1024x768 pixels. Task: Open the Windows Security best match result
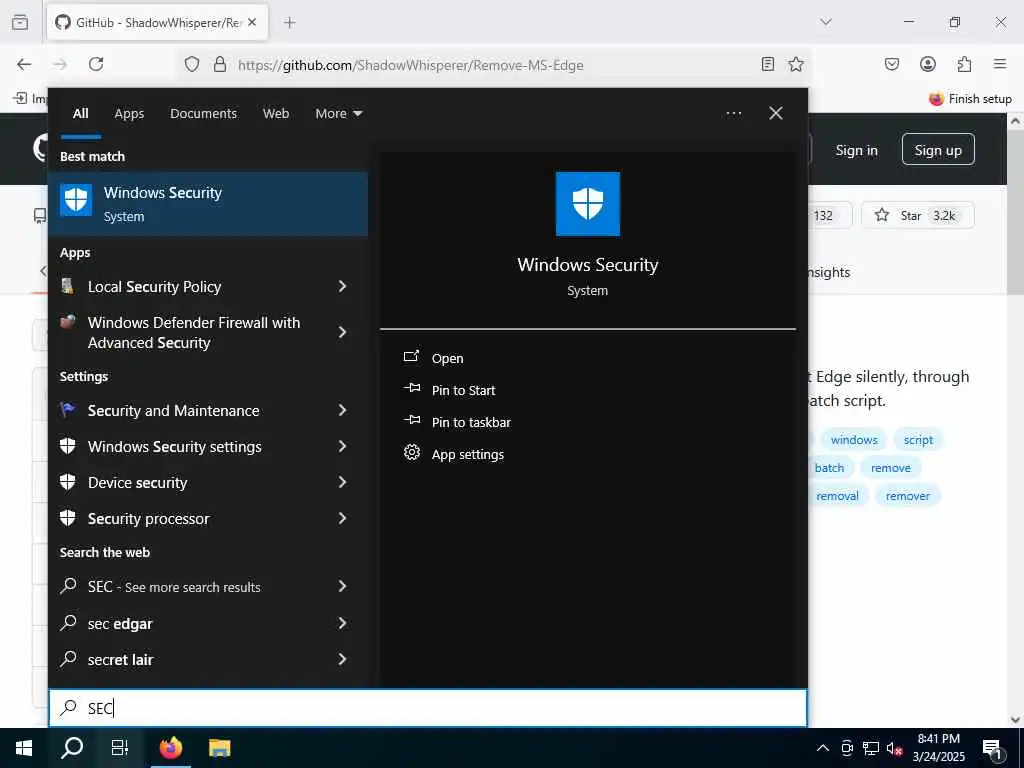pyautogui.click(x=208, y=204)
